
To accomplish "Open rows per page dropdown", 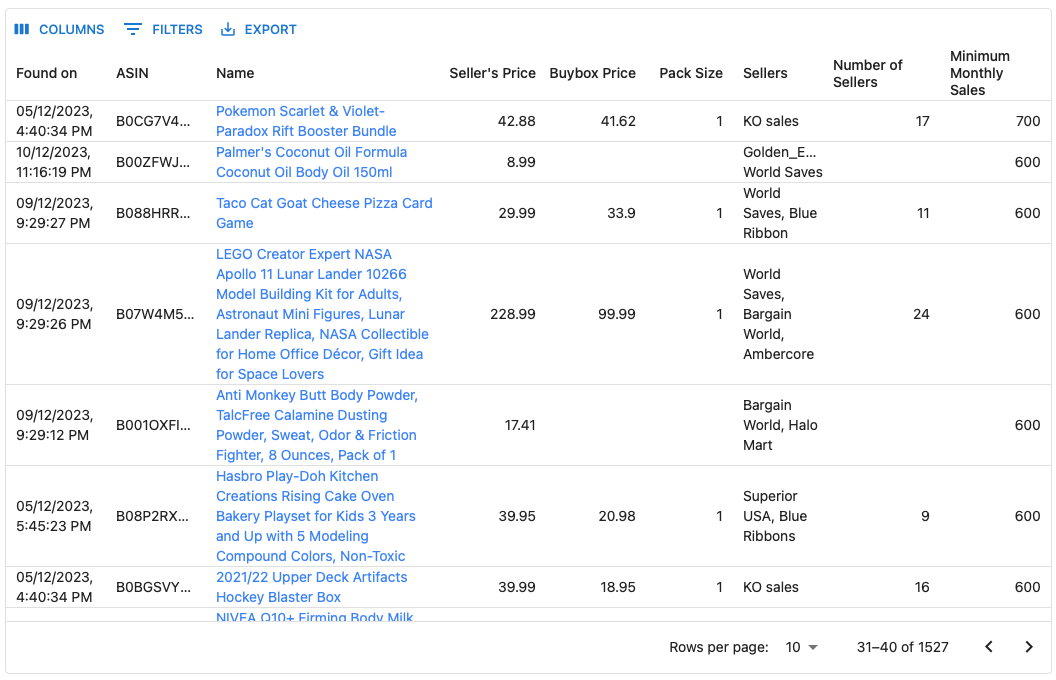I will 801,647.
